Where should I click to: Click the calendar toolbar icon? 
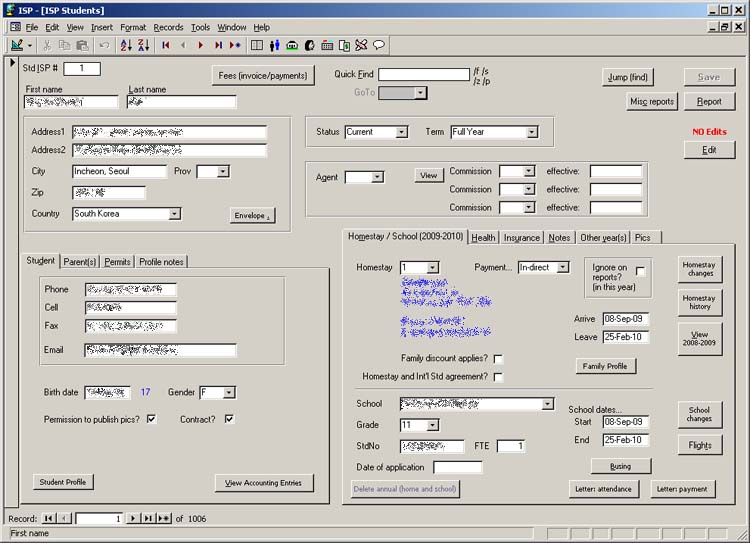tap(327, 45)
